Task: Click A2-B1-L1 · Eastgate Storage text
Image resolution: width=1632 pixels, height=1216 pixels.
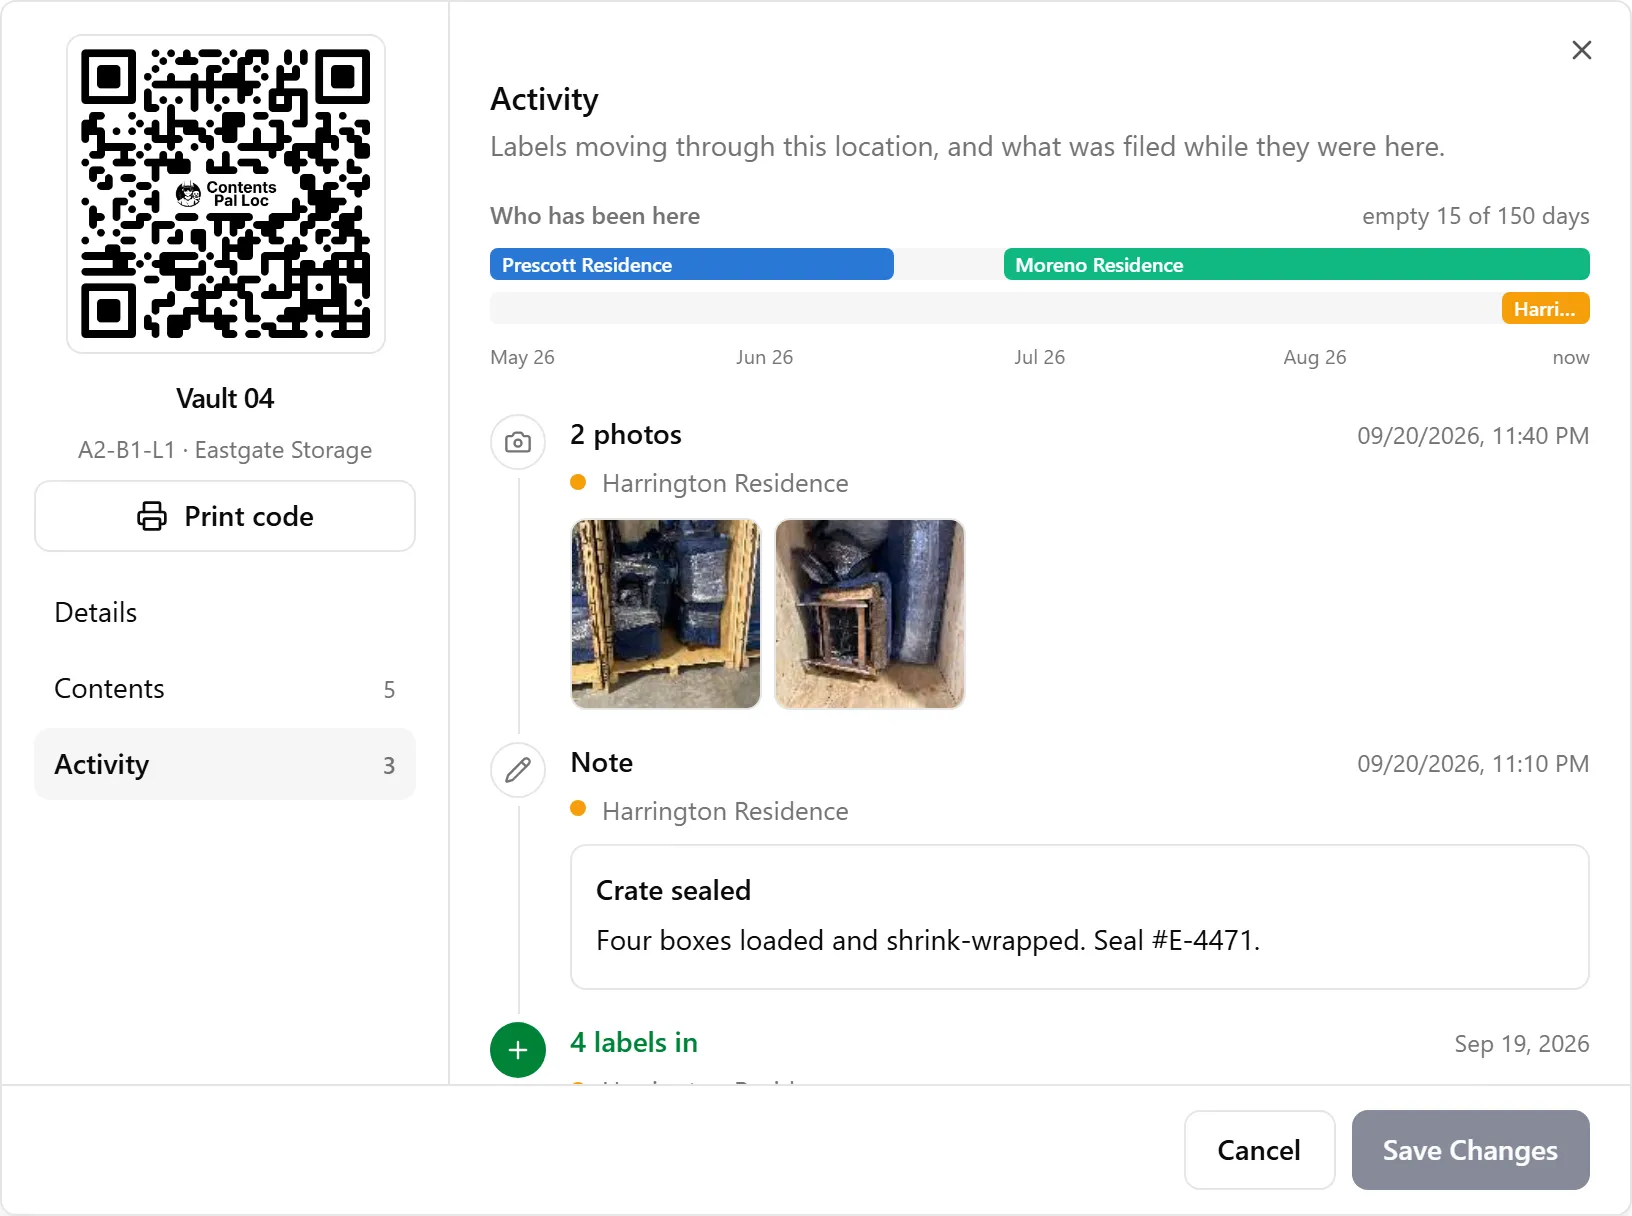Action: click(225, 450)
